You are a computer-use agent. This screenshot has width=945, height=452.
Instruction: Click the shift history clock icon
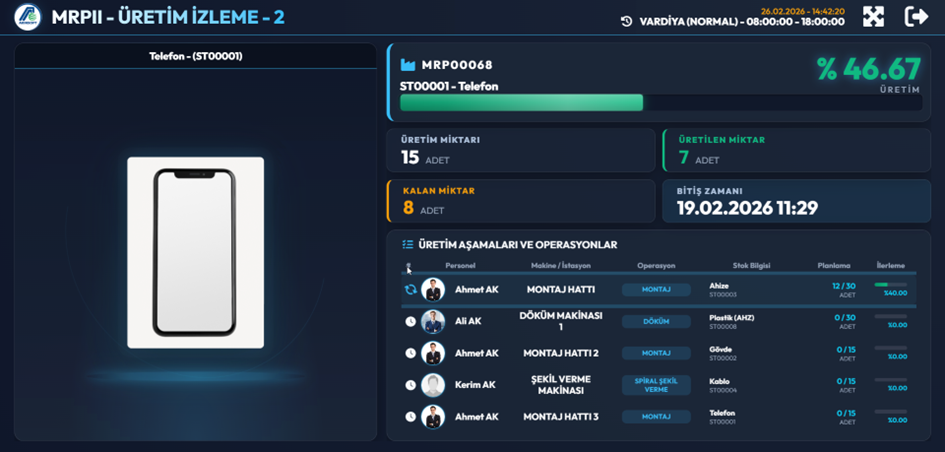point(626,21)
